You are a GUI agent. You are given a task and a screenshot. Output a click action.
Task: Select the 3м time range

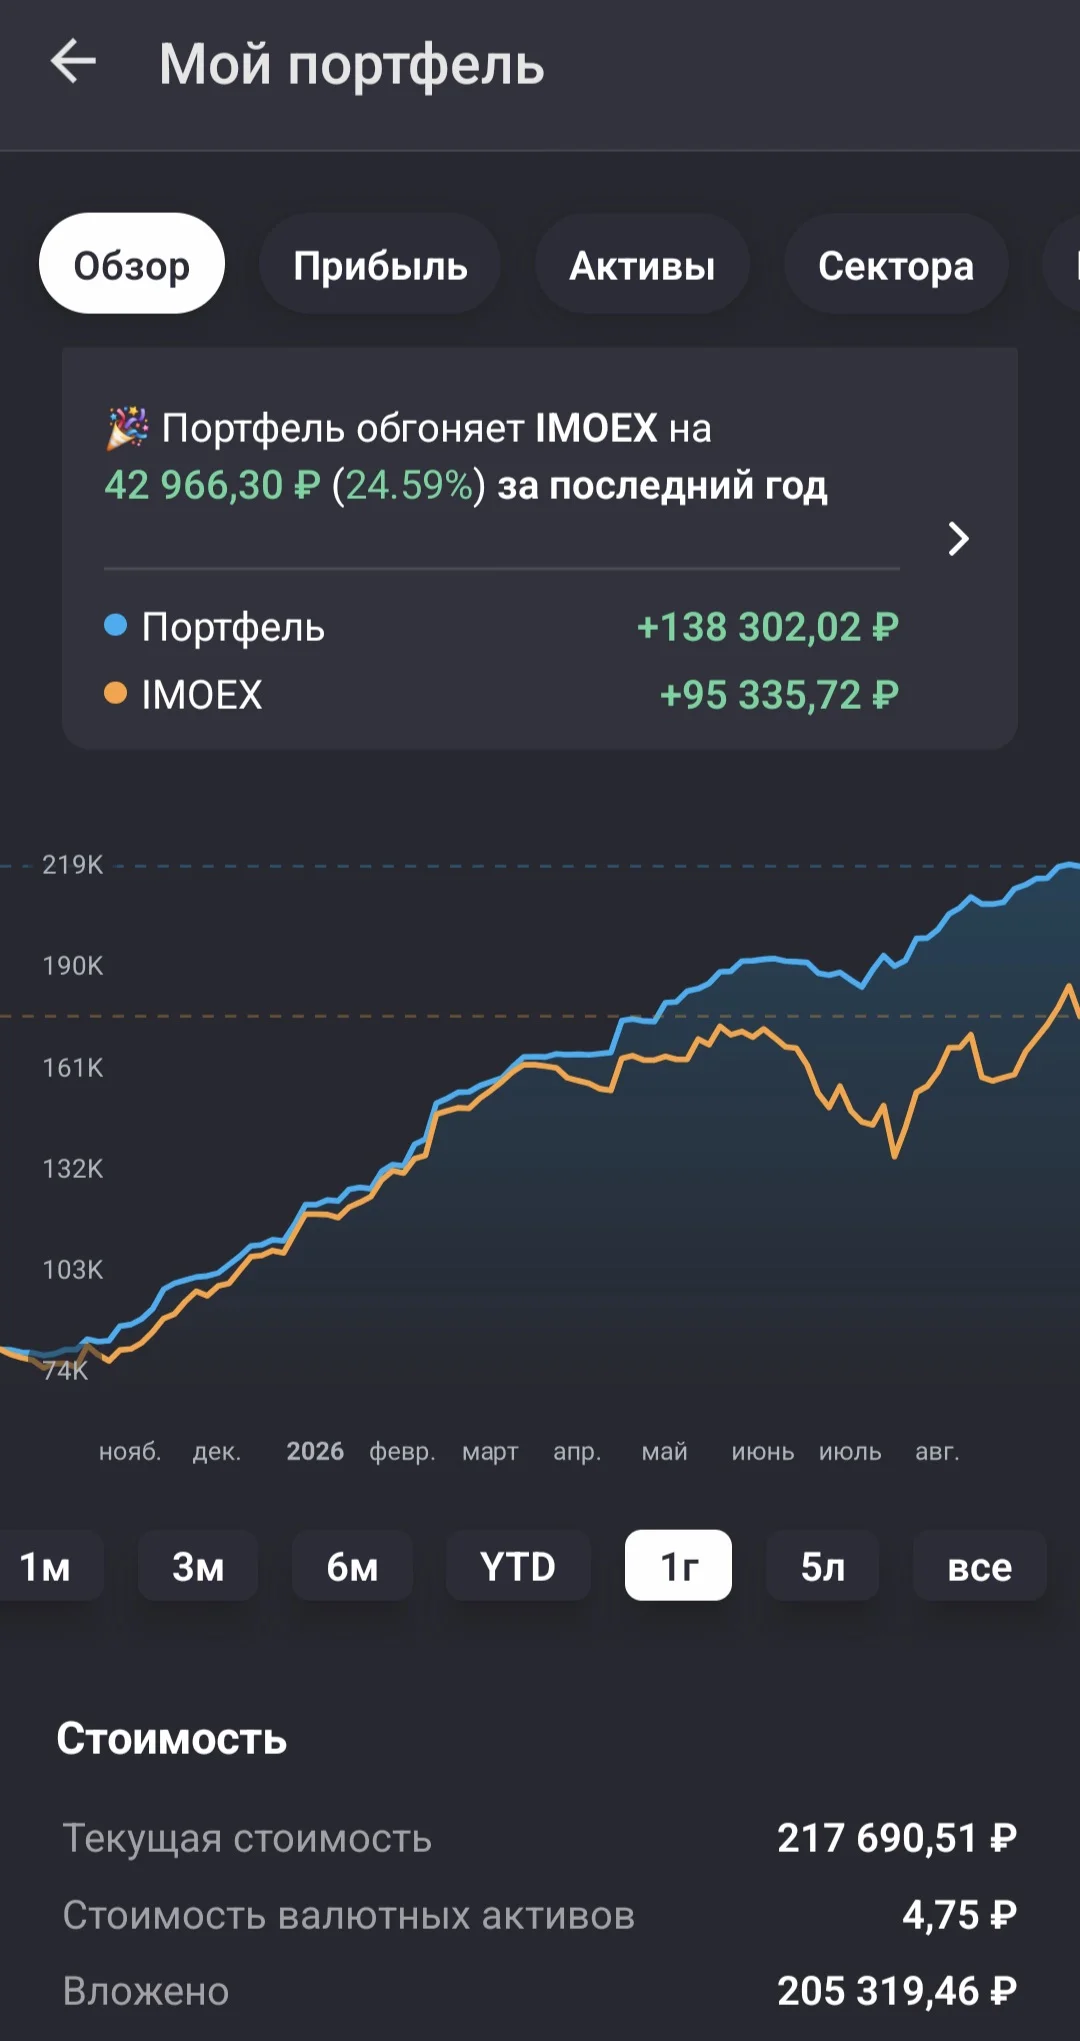click(x=198, y=1566)
